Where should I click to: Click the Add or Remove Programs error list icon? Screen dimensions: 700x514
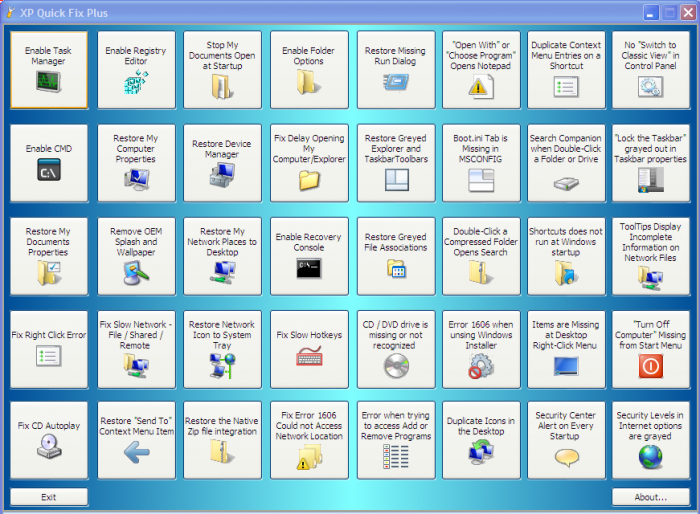pyautogui.click(x=396, y=457)
